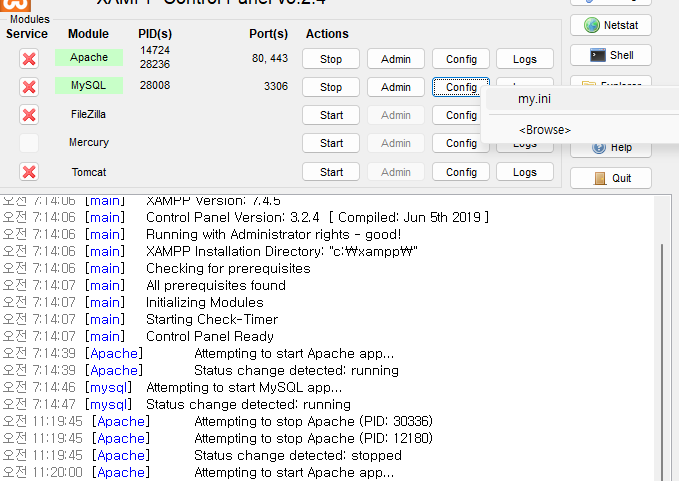Click log line "Control Panel Ready"
The width and height of the screenshot is (679, 481).
click(210, 336)
